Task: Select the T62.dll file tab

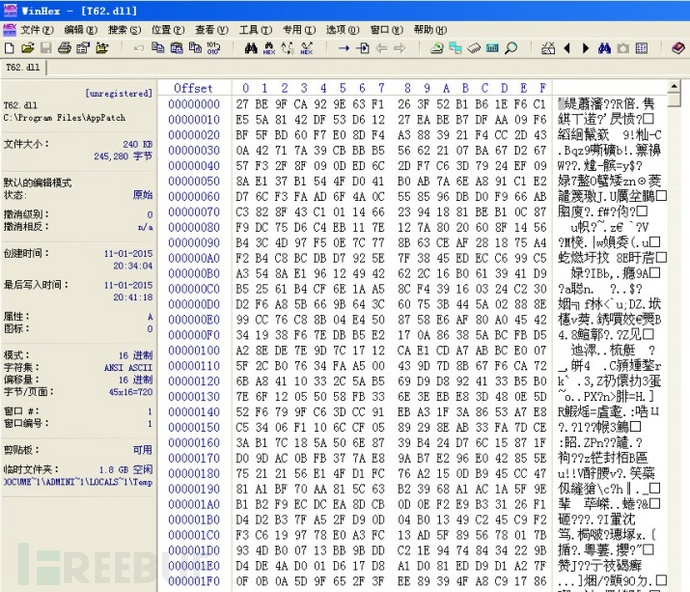Action: (x=23, y=67)
